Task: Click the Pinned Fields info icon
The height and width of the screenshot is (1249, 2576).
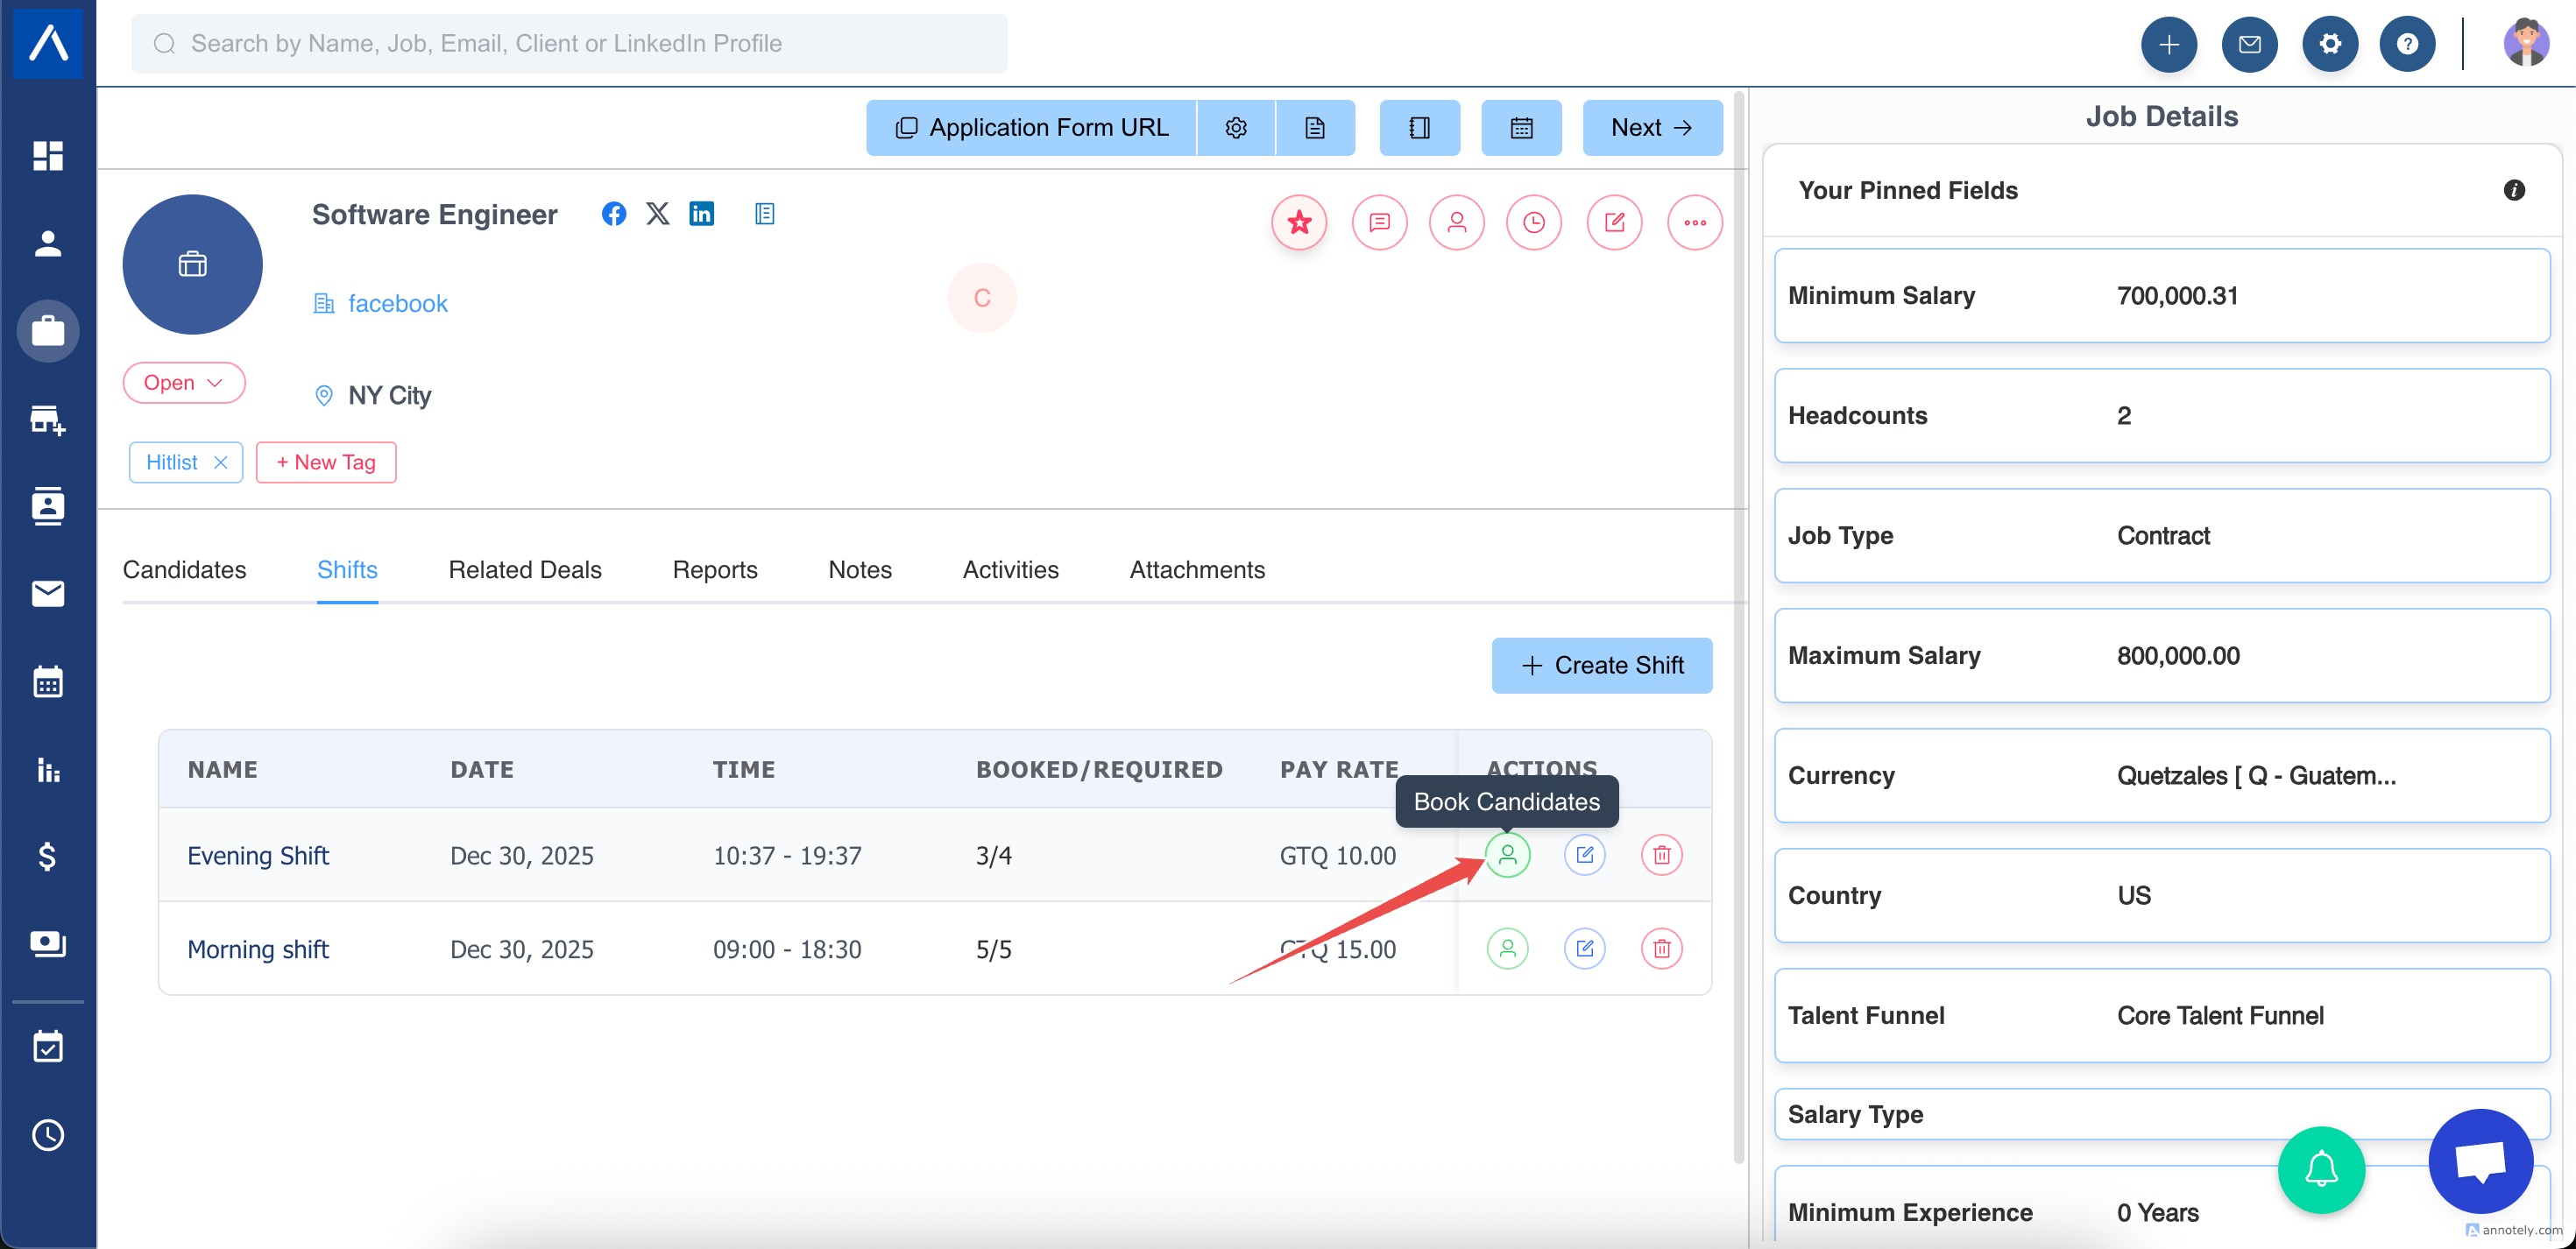Action: pyautogui.click(x=2513, y=190)
